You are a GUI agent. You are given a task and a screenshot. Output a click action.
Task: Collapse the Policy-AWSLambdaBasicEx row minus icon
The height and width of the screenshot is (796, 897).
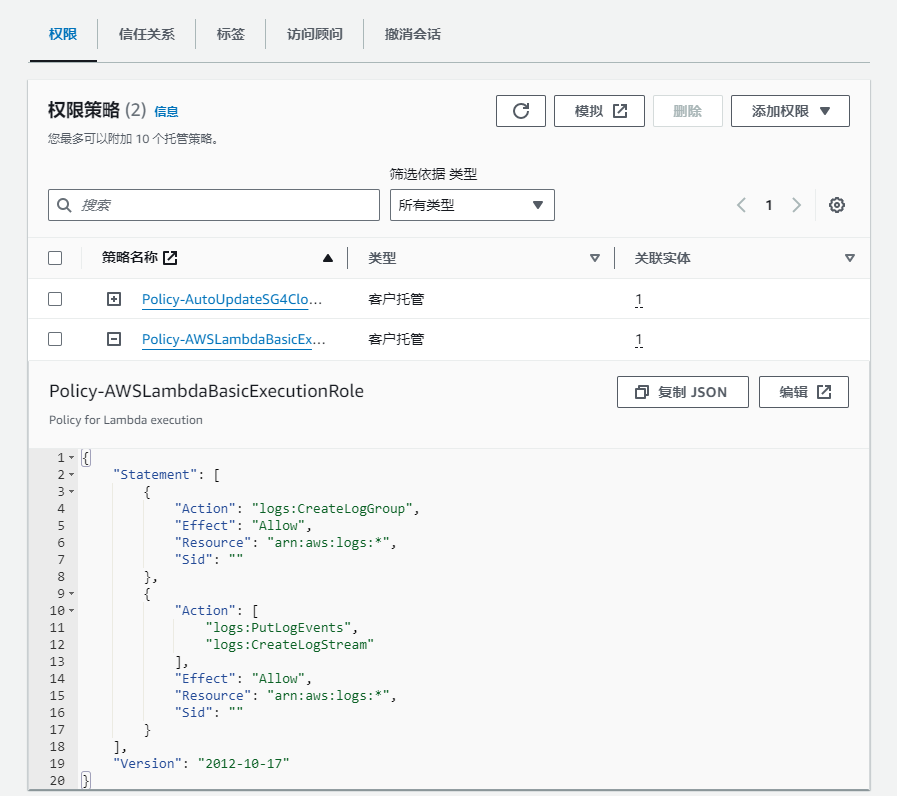(x=114, y=339)
